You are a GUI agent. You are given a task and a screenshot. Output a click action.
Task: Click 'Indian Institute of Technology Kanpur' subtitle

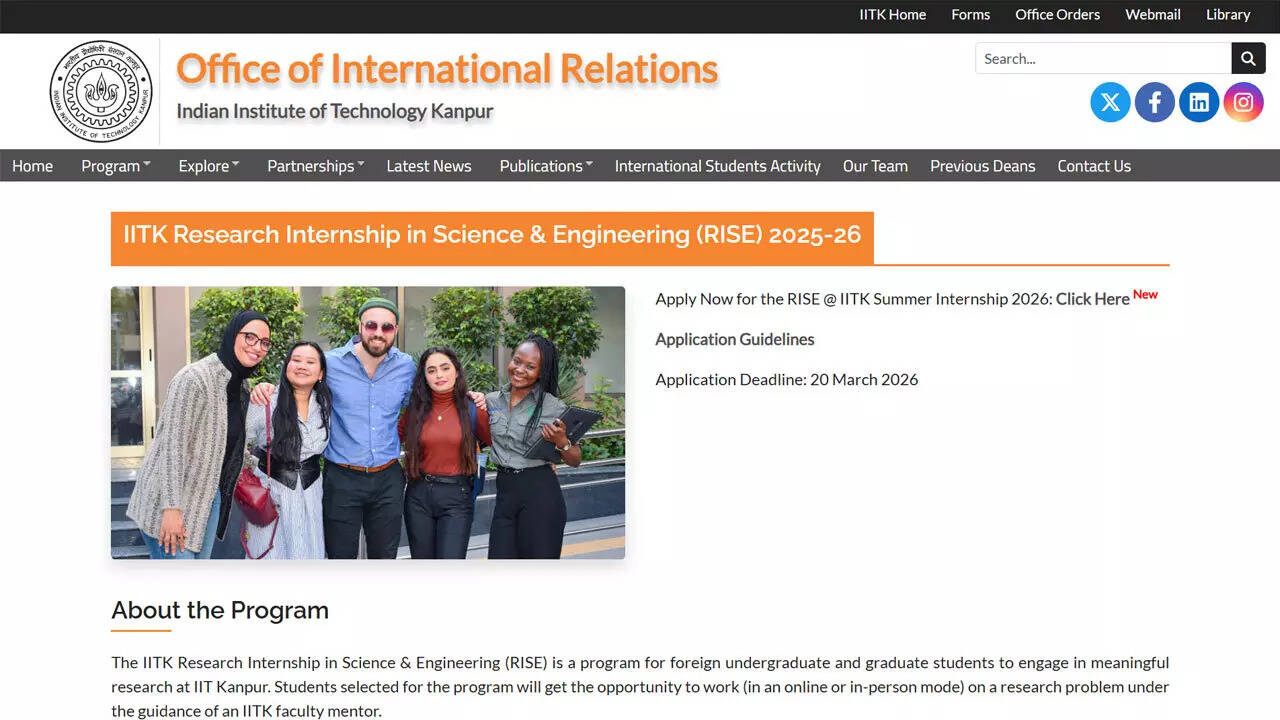pos(335,111)
